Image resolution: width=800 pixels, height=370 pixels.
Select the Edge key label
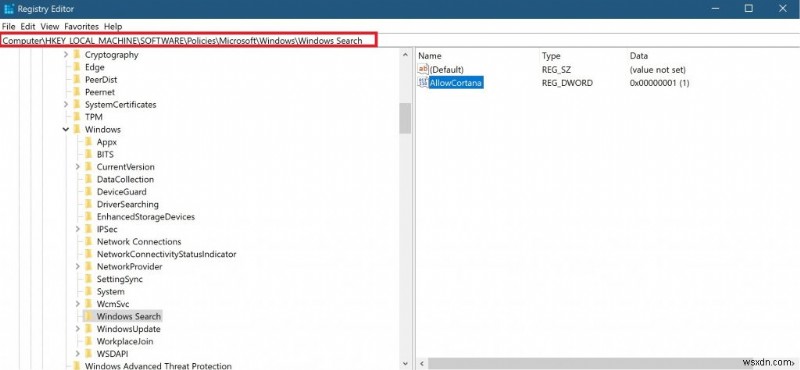coord(94,67)
